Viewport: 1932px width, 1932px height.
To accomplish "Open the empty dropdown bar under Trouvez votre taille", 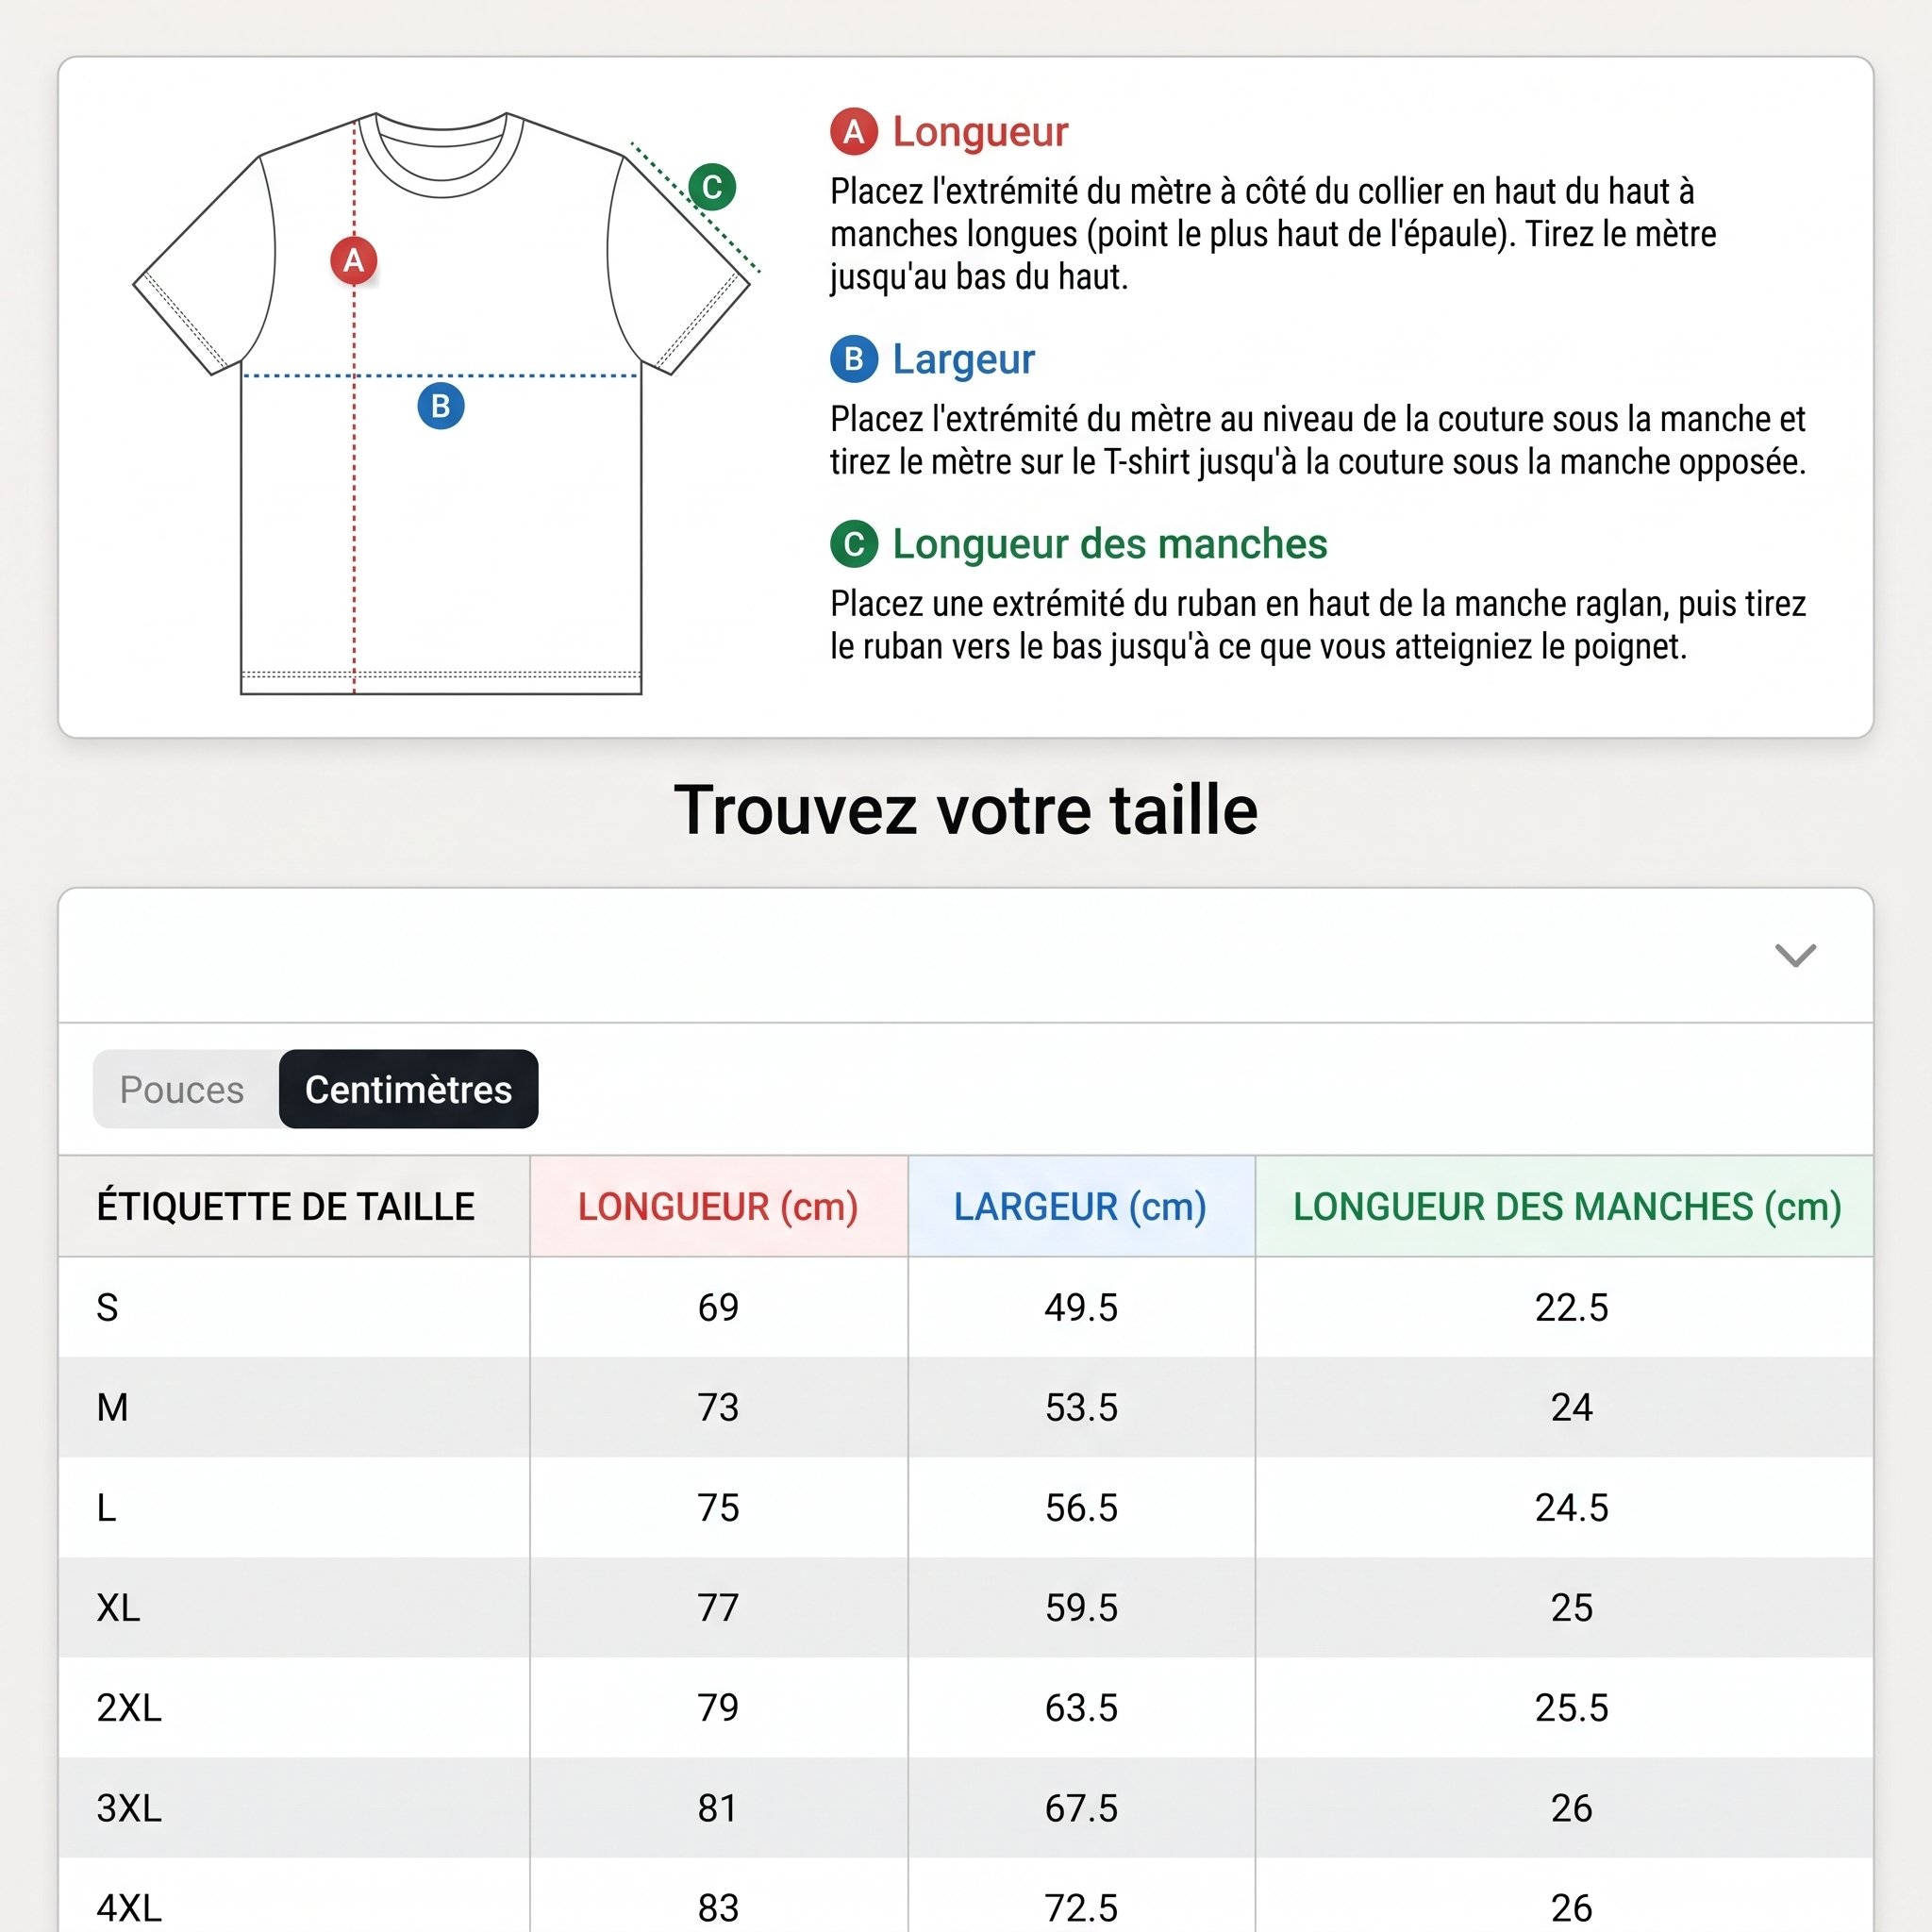I will pyautogui.click(x=966, y=955).
